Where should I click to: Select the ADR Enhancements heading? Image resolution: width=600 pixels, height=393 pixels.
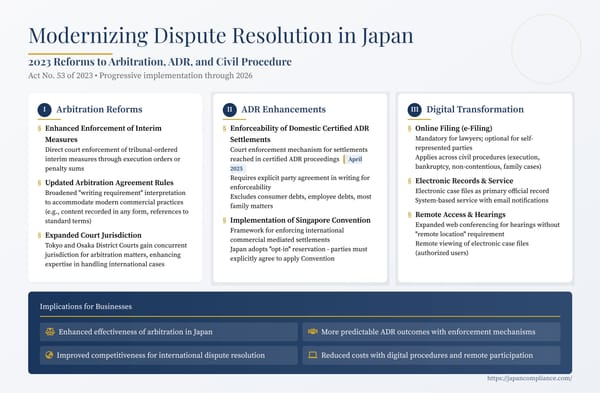[x=284, y=109]
